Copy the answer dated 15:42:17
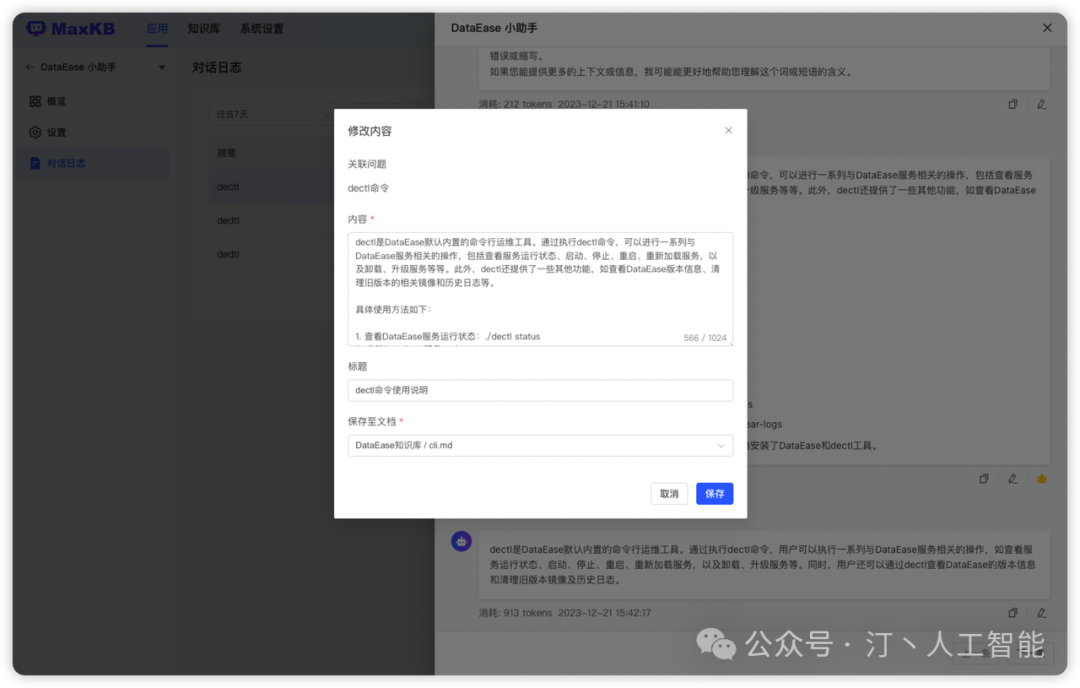1080x688 pixels. click(1012, 612)
